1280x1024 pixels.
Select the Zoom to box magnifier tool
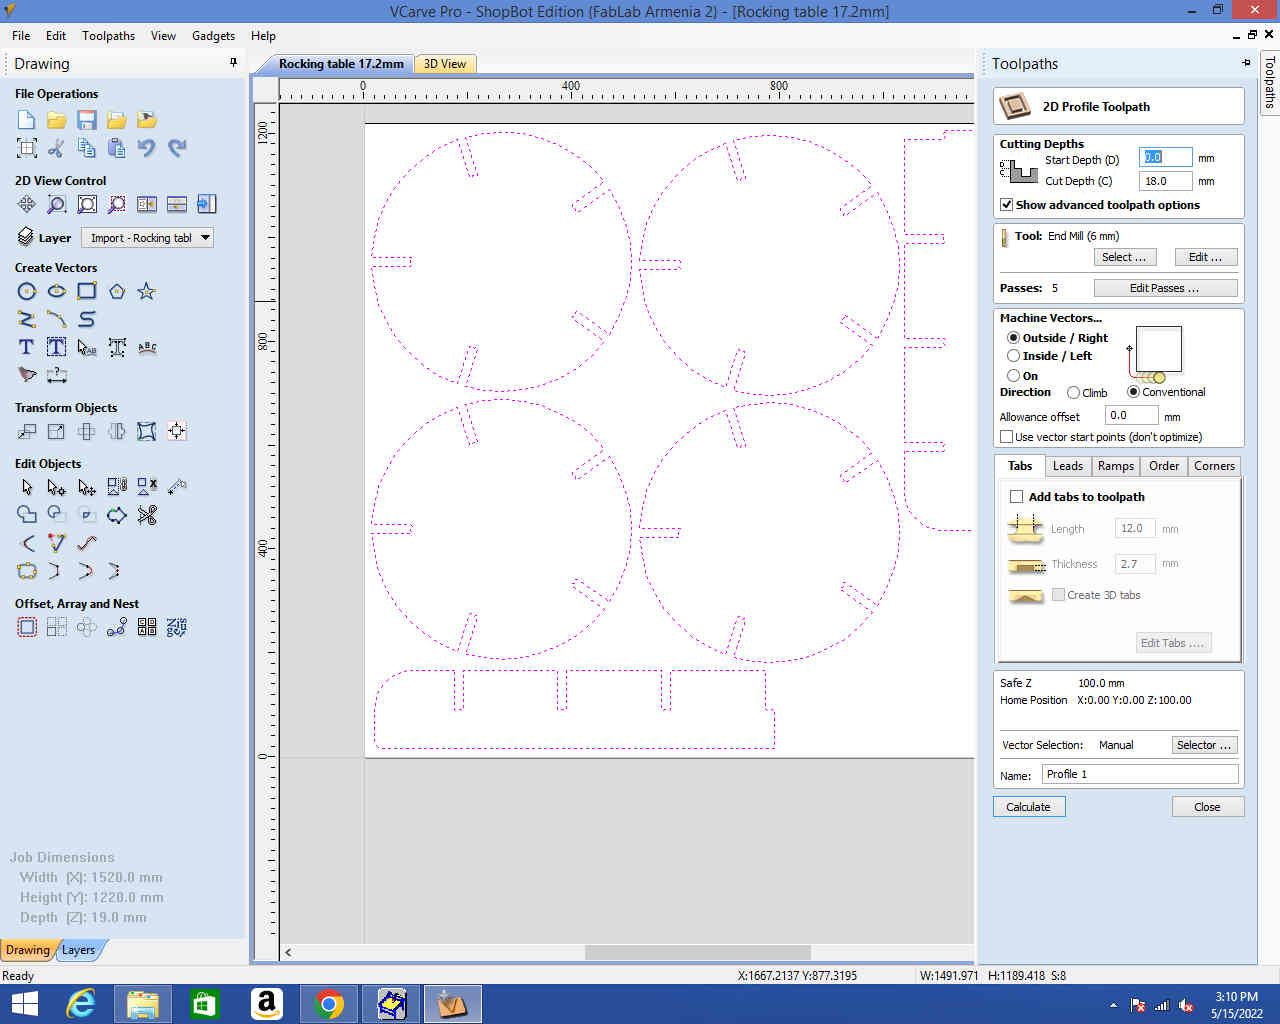click(x=57, y=204)
